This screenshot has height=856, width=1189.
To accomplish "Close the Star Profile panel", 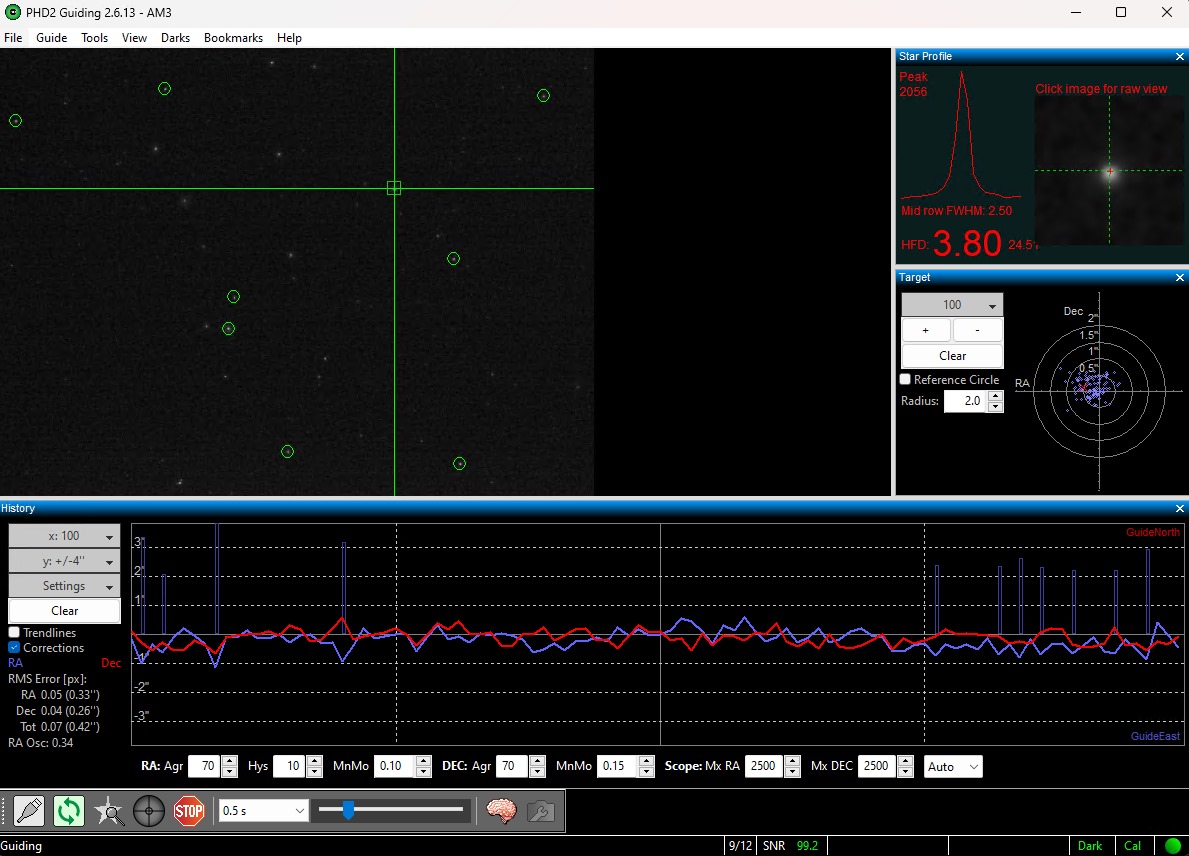I will (1179, 56).
